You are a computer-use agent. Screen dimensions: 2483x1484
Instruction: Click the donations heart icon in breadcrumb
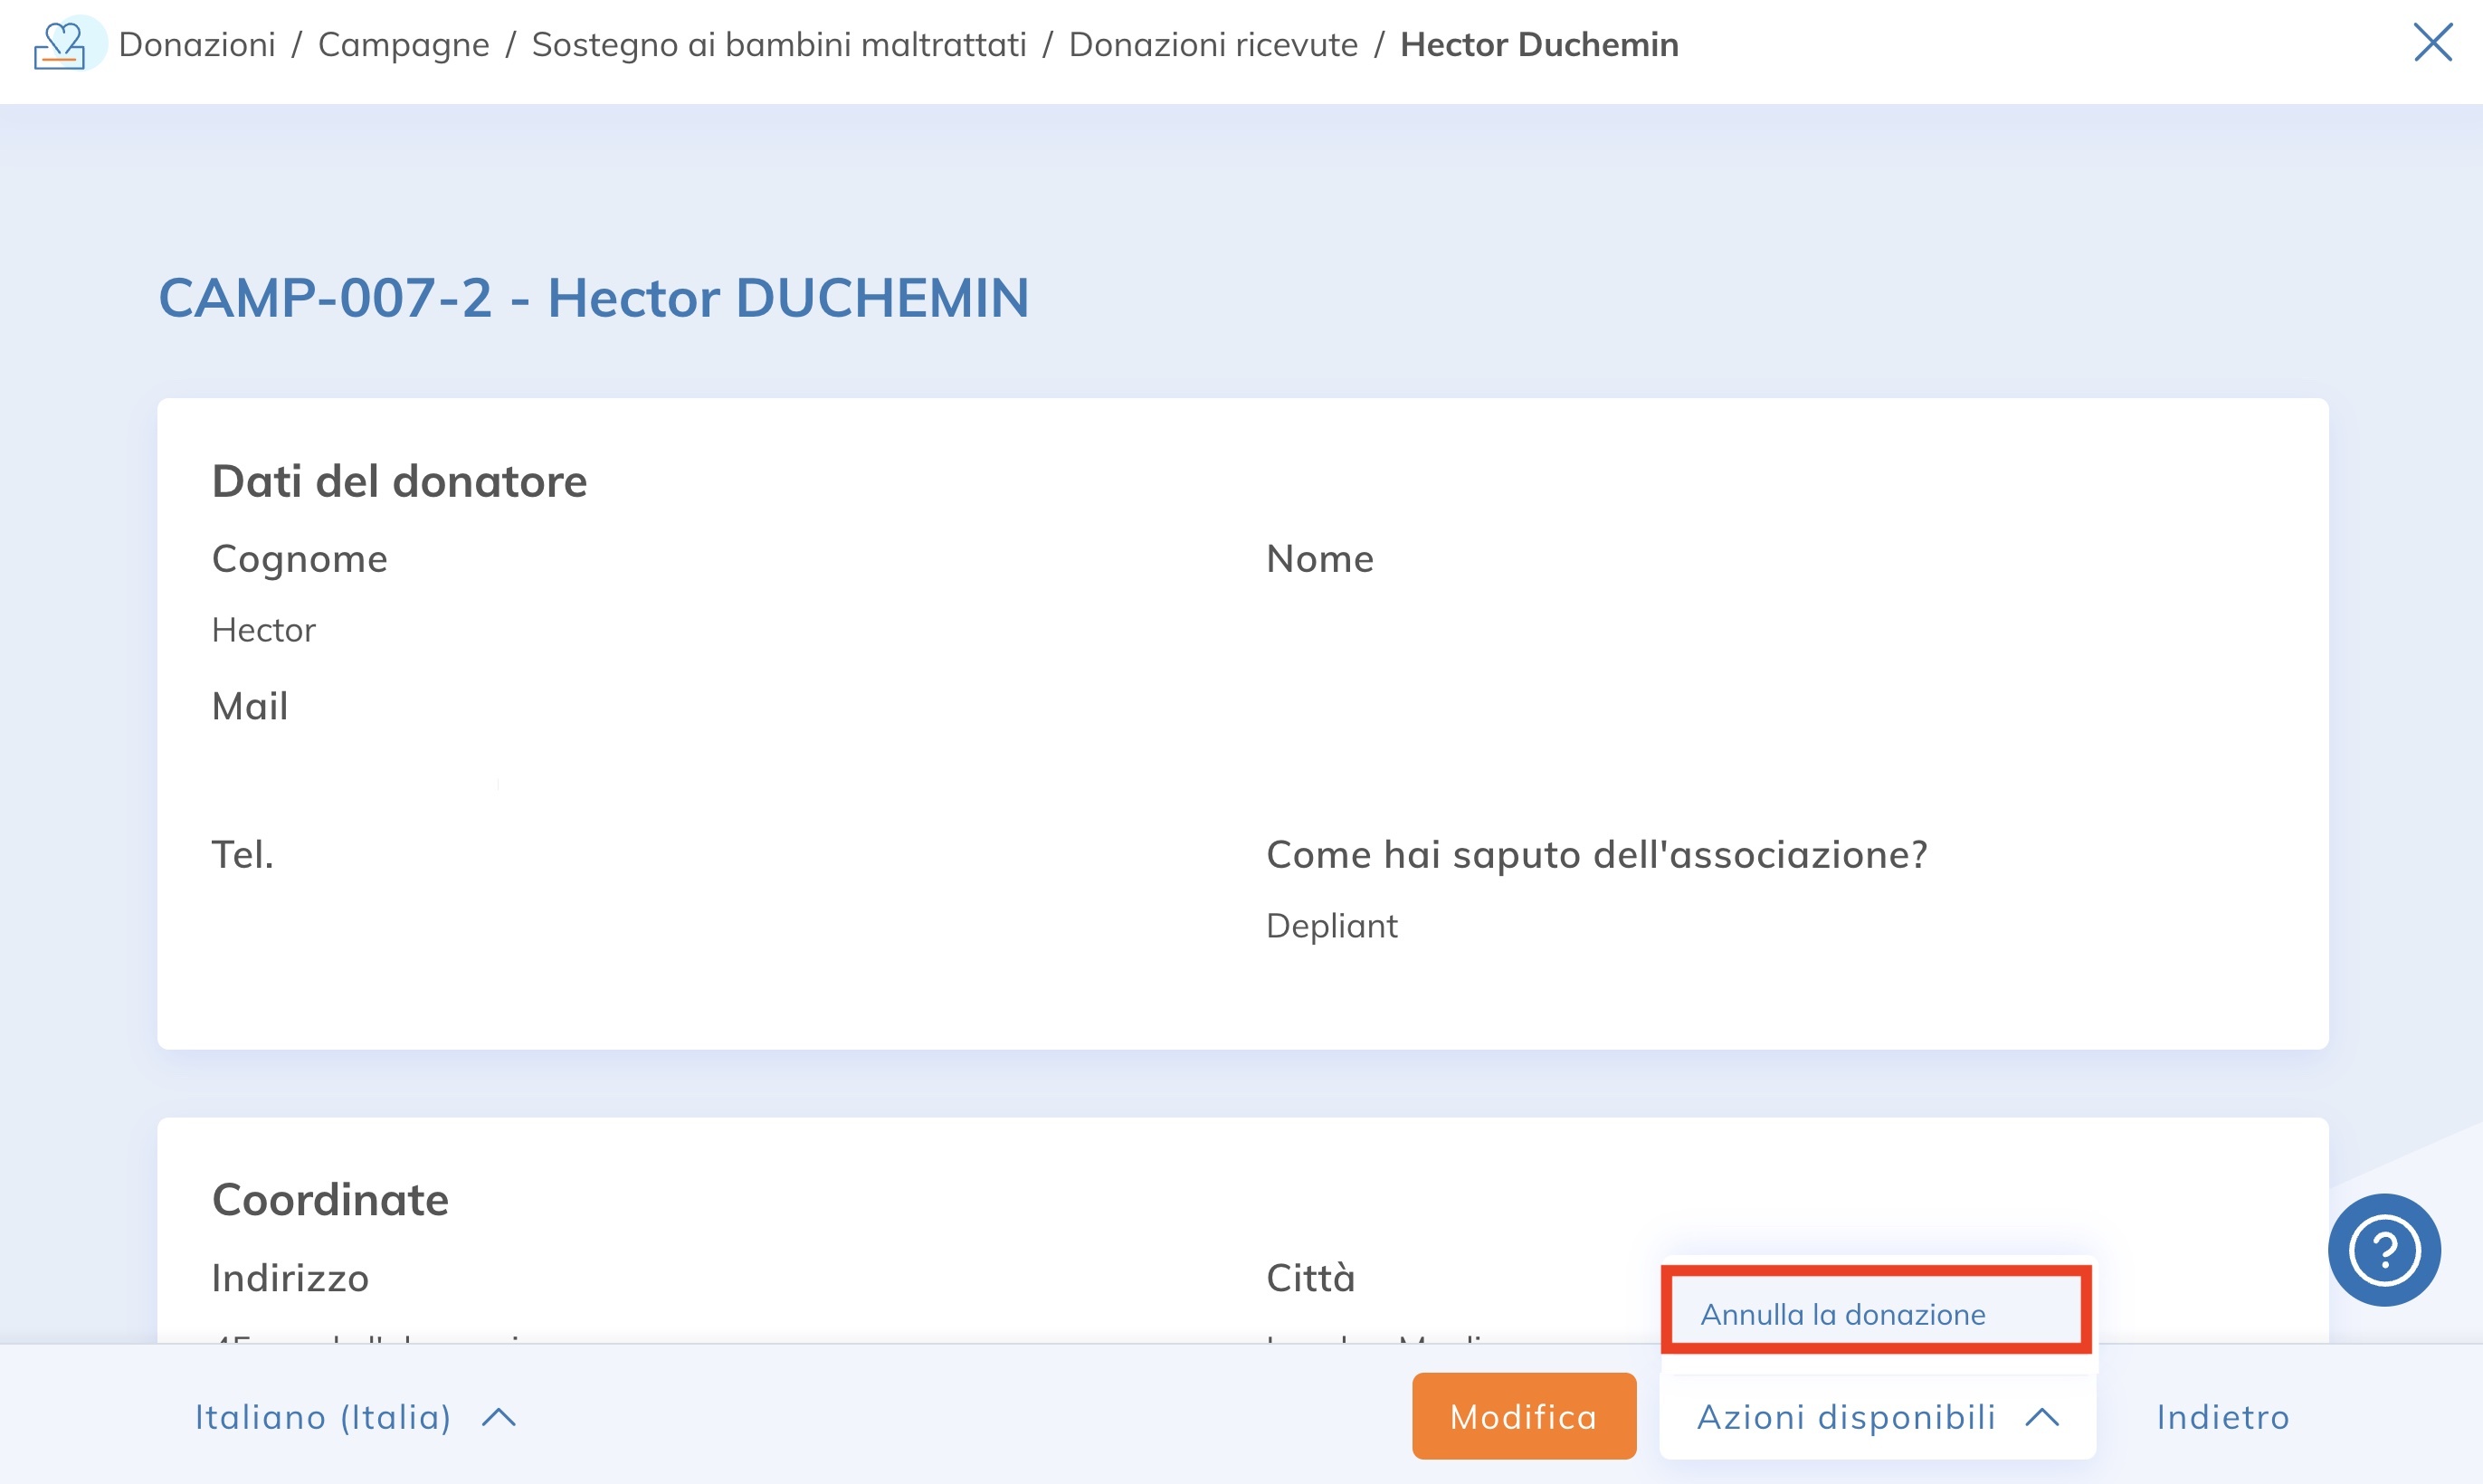[62, 45]
